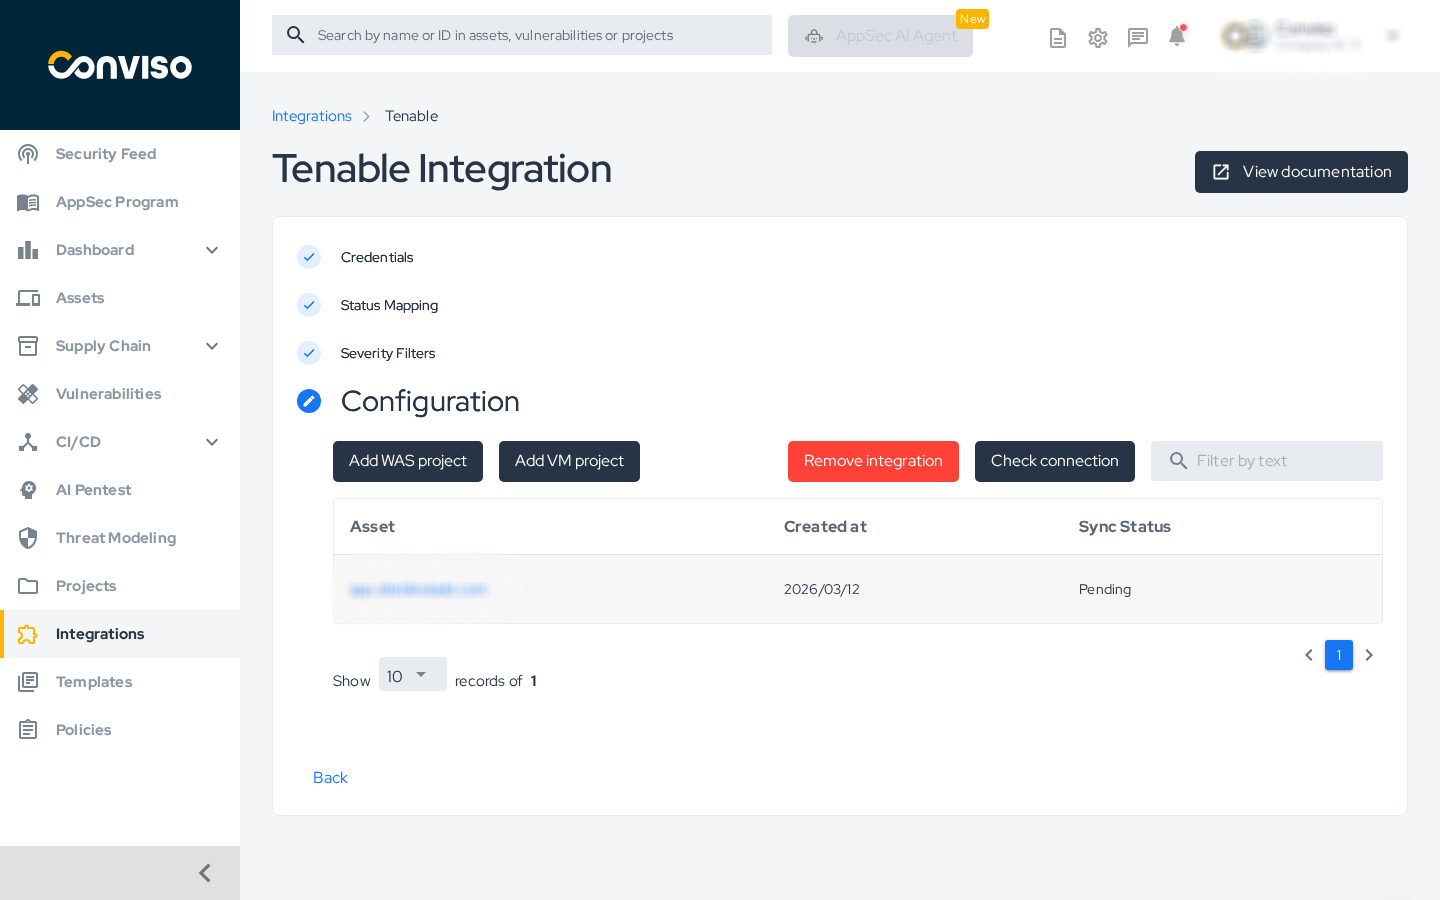Screen dimensions: 1440x900
Task: Select Templates in the sidebar
Action: tap(120, 682)
